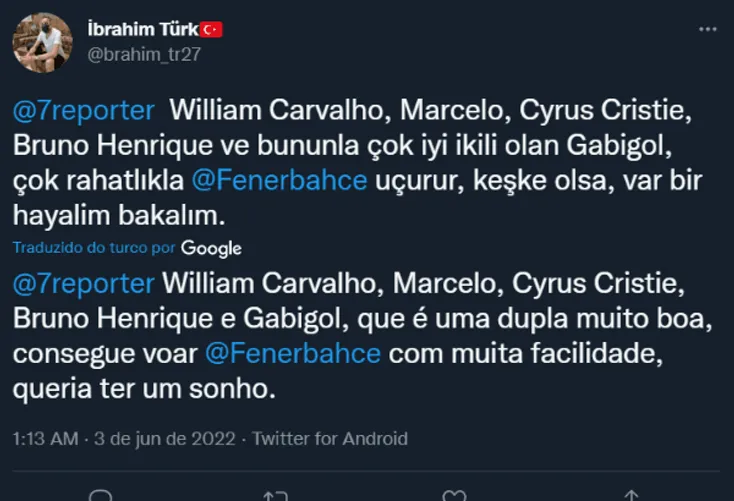Image resolution: width=734 pixels, height=501 pixels.
Task: Like the tweet with the heart icon
Action: (454, 496)
